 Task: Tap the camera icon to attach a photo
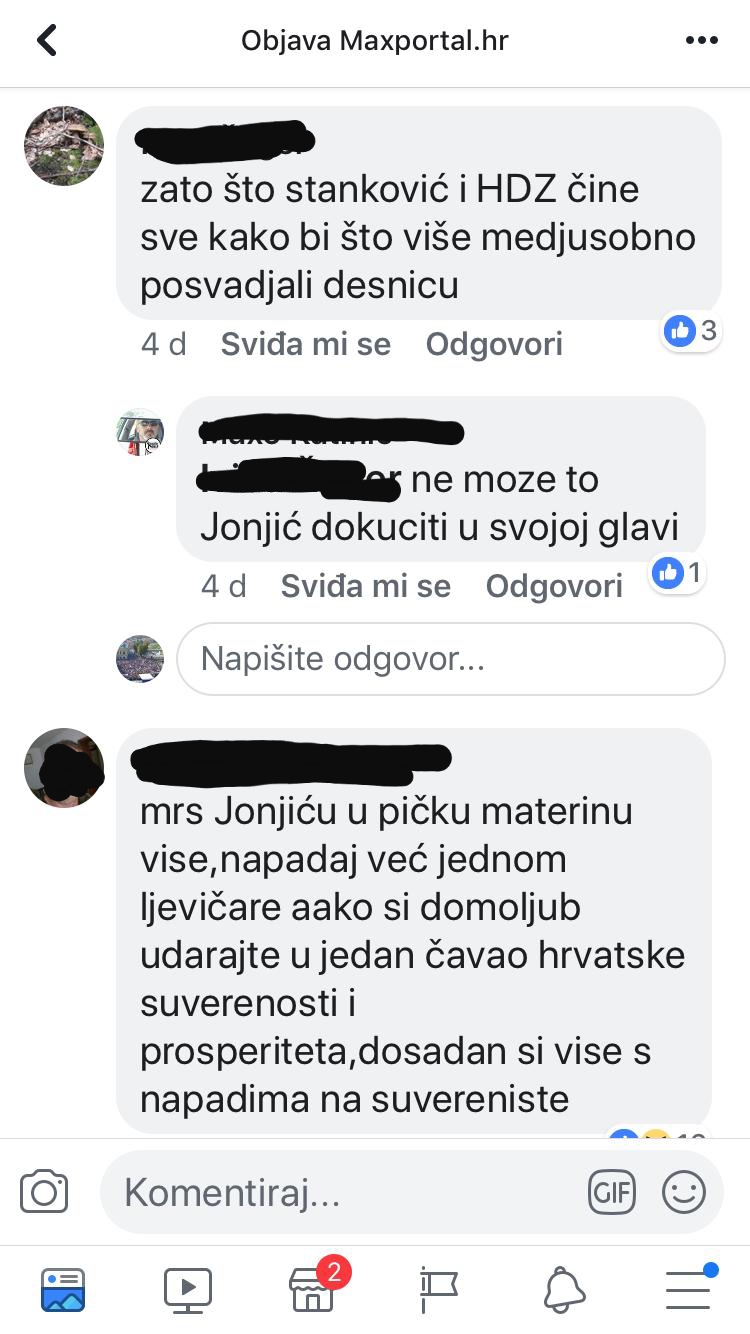pyautogui.click(x=44, y=1192)
